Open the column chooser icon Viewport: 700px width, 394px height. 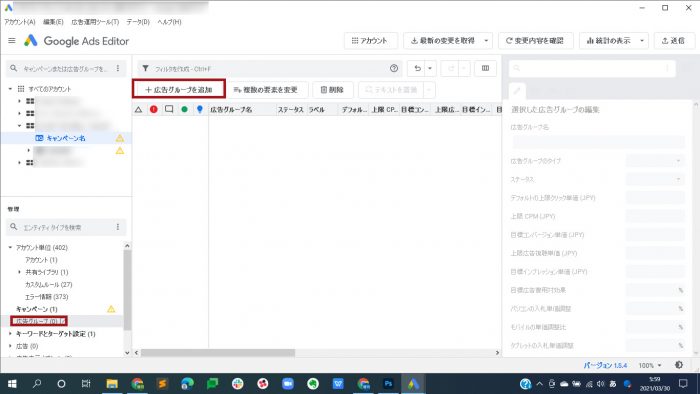(x=485, y=68)
